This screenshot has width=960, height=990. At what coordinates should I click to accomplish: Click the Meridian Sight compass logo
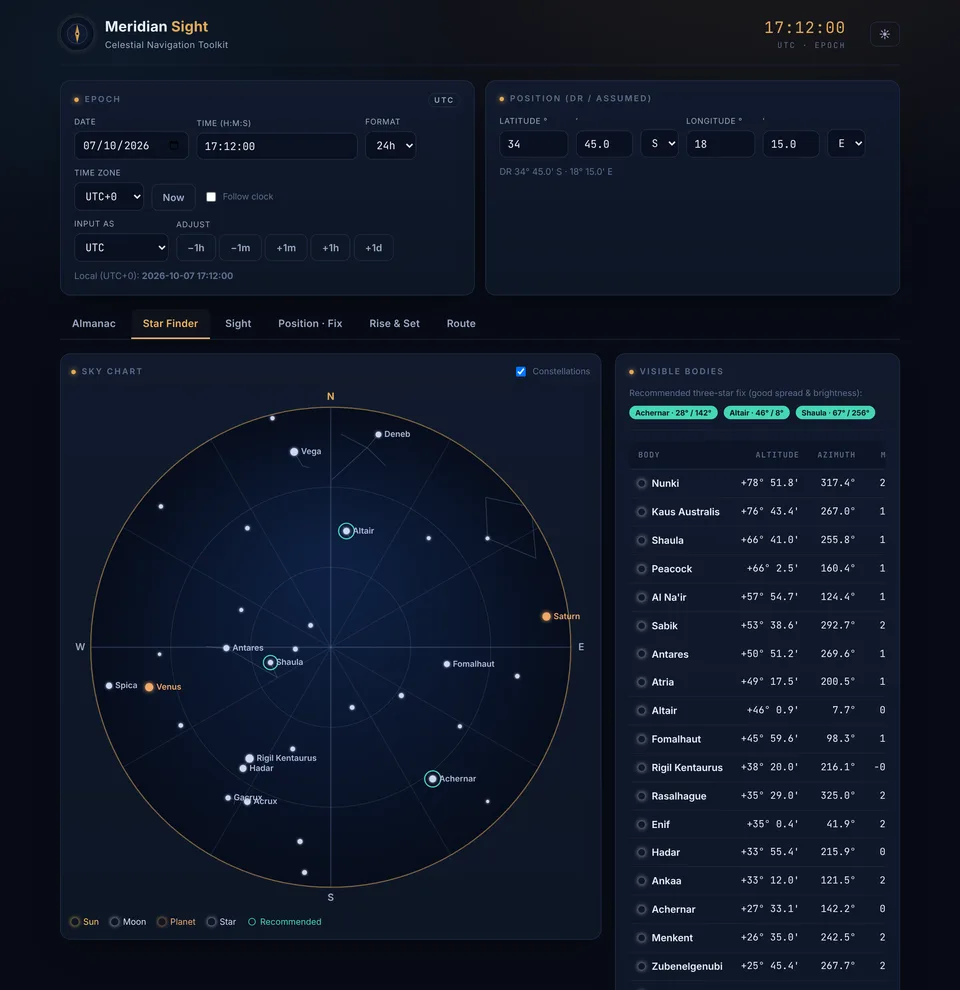tap(77, 33)
